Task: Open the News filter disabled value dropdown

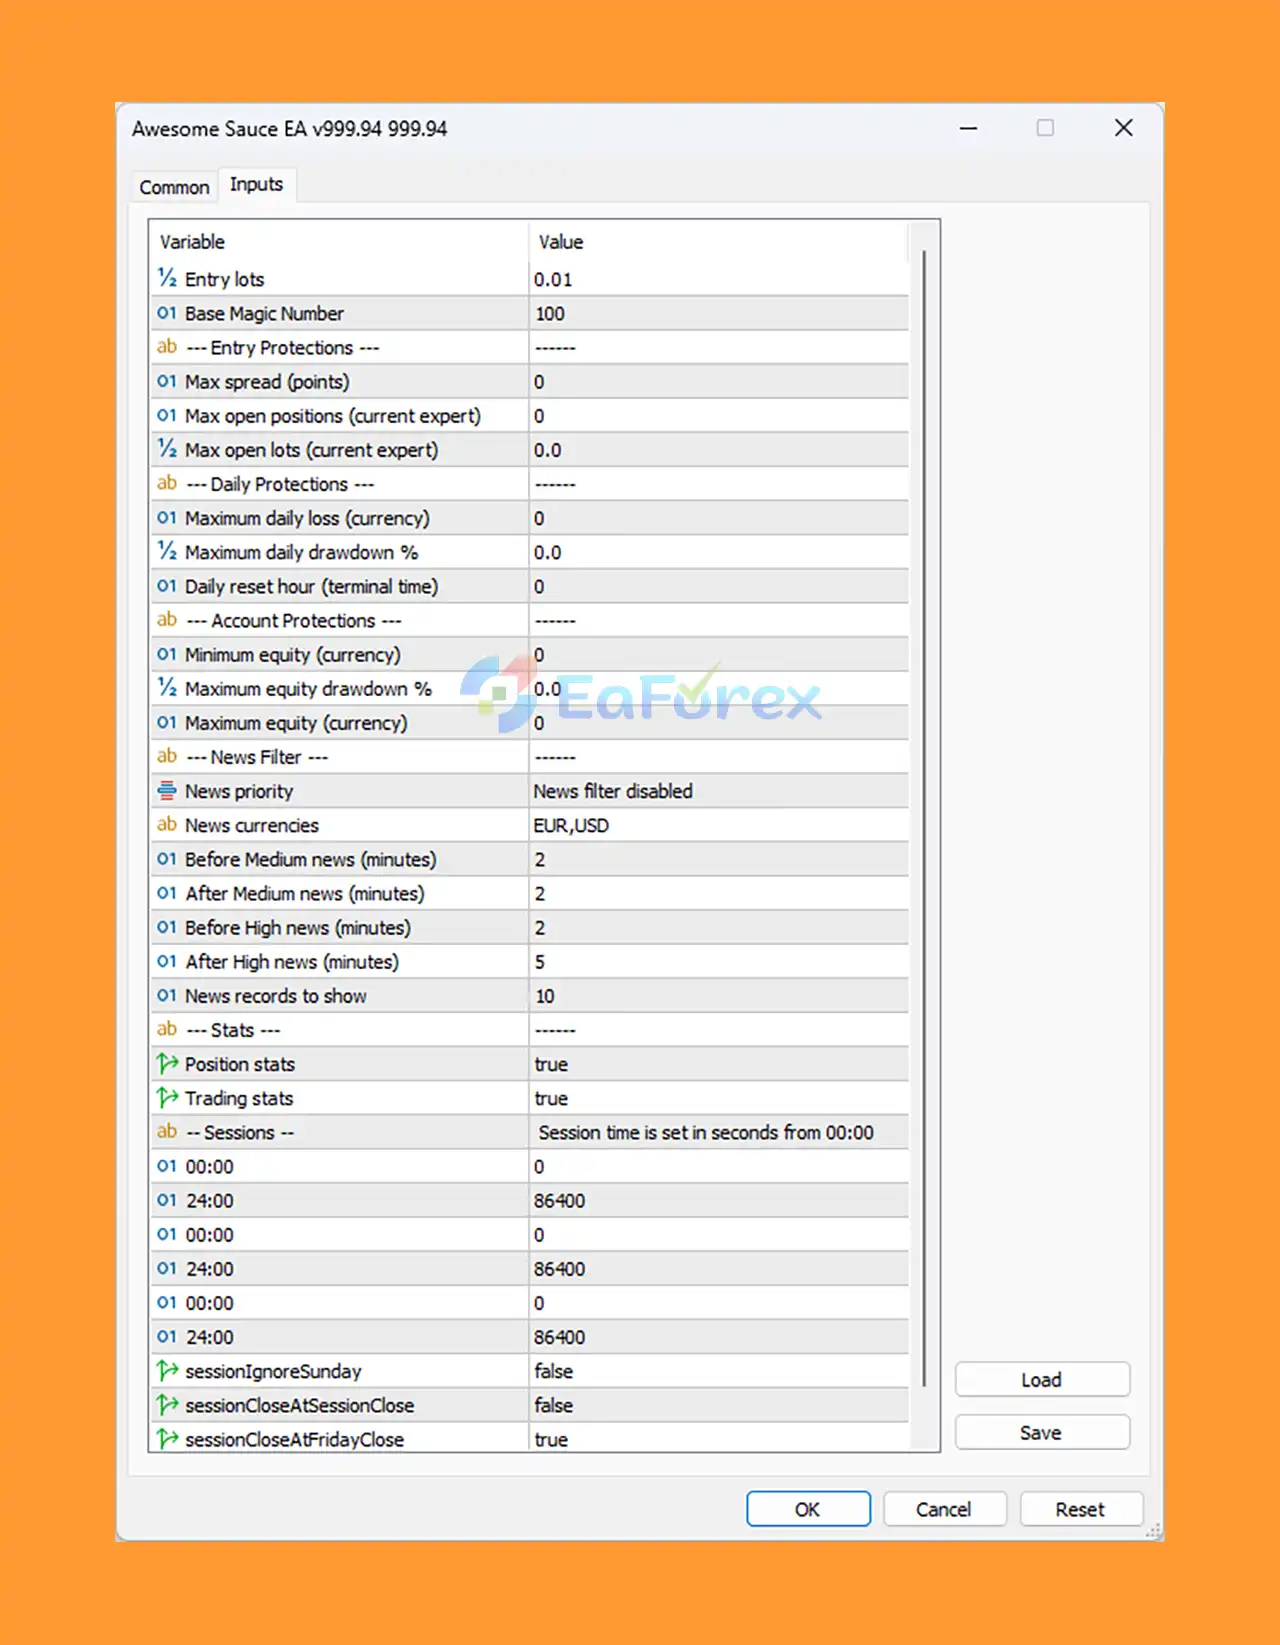Action: coord(719,791)
